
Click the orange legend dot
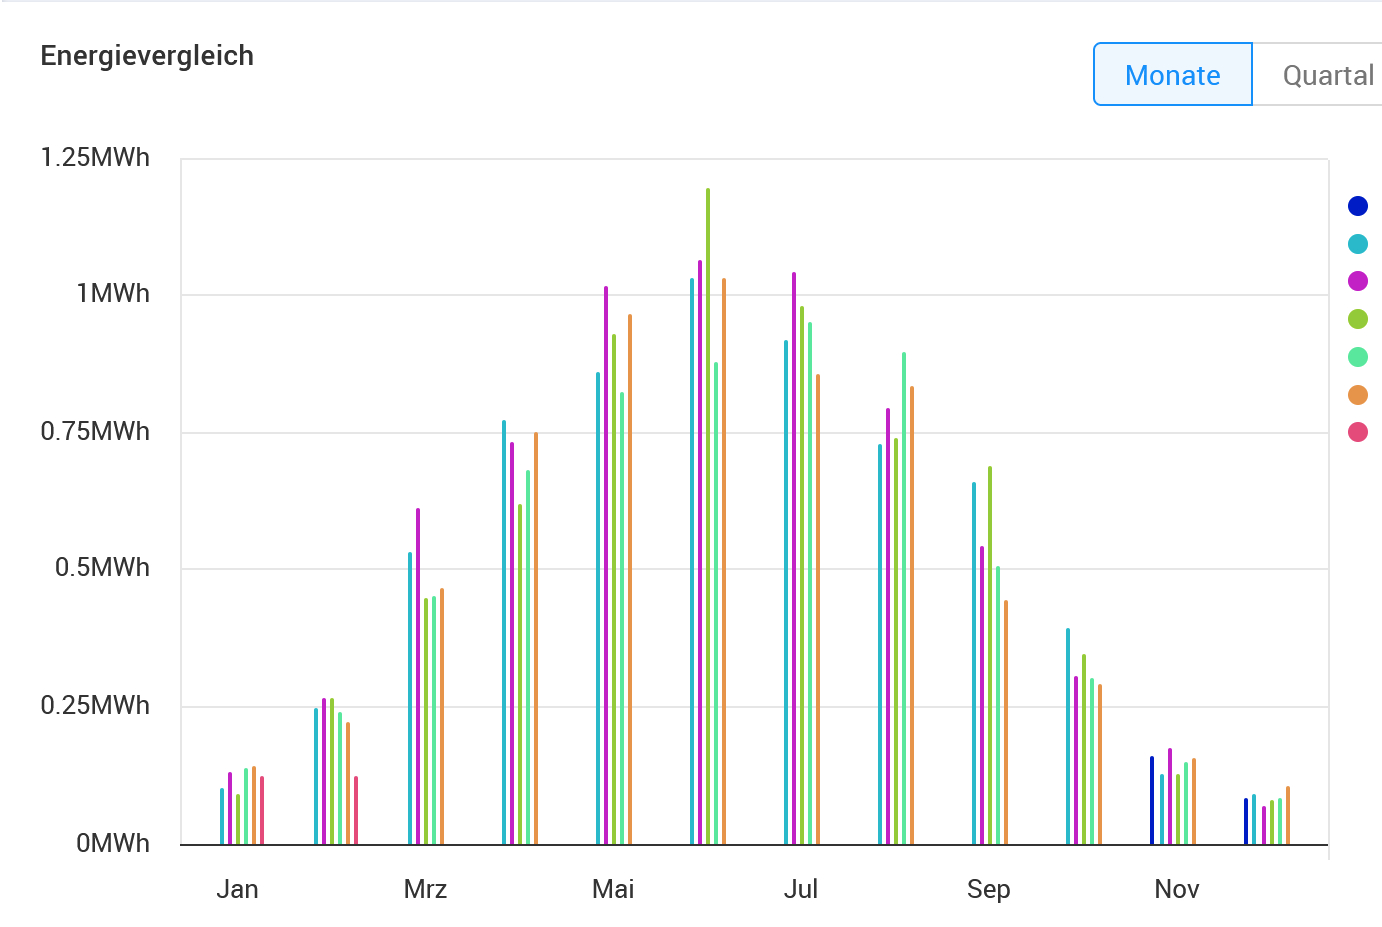point(1357,395)
